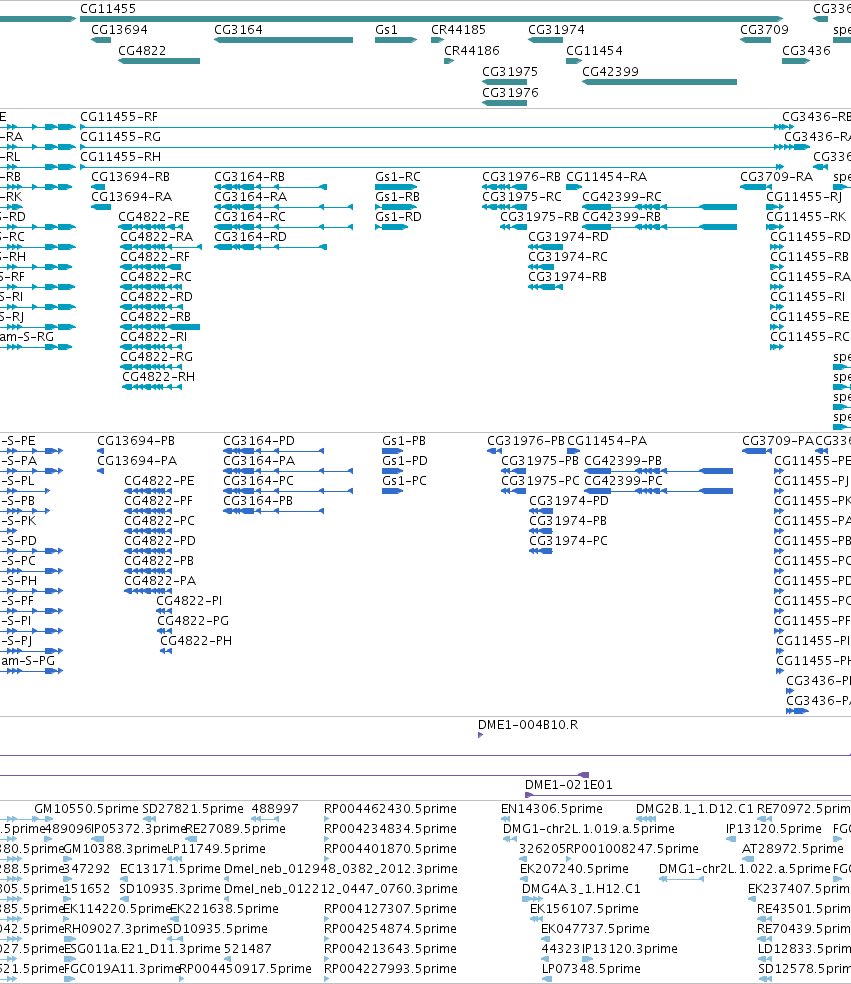This screenshot has width=851, height=984.
Task: Click transcript CG13694-RA
Action: [x=131, y=197]
